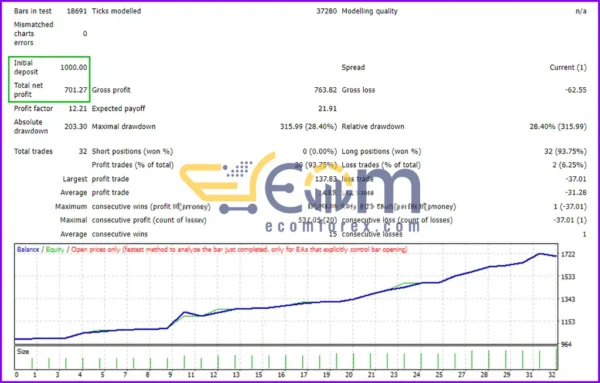Click the "Profit factor" label
The height and width of the screenshot is (383, 600).
pos(33,108)
